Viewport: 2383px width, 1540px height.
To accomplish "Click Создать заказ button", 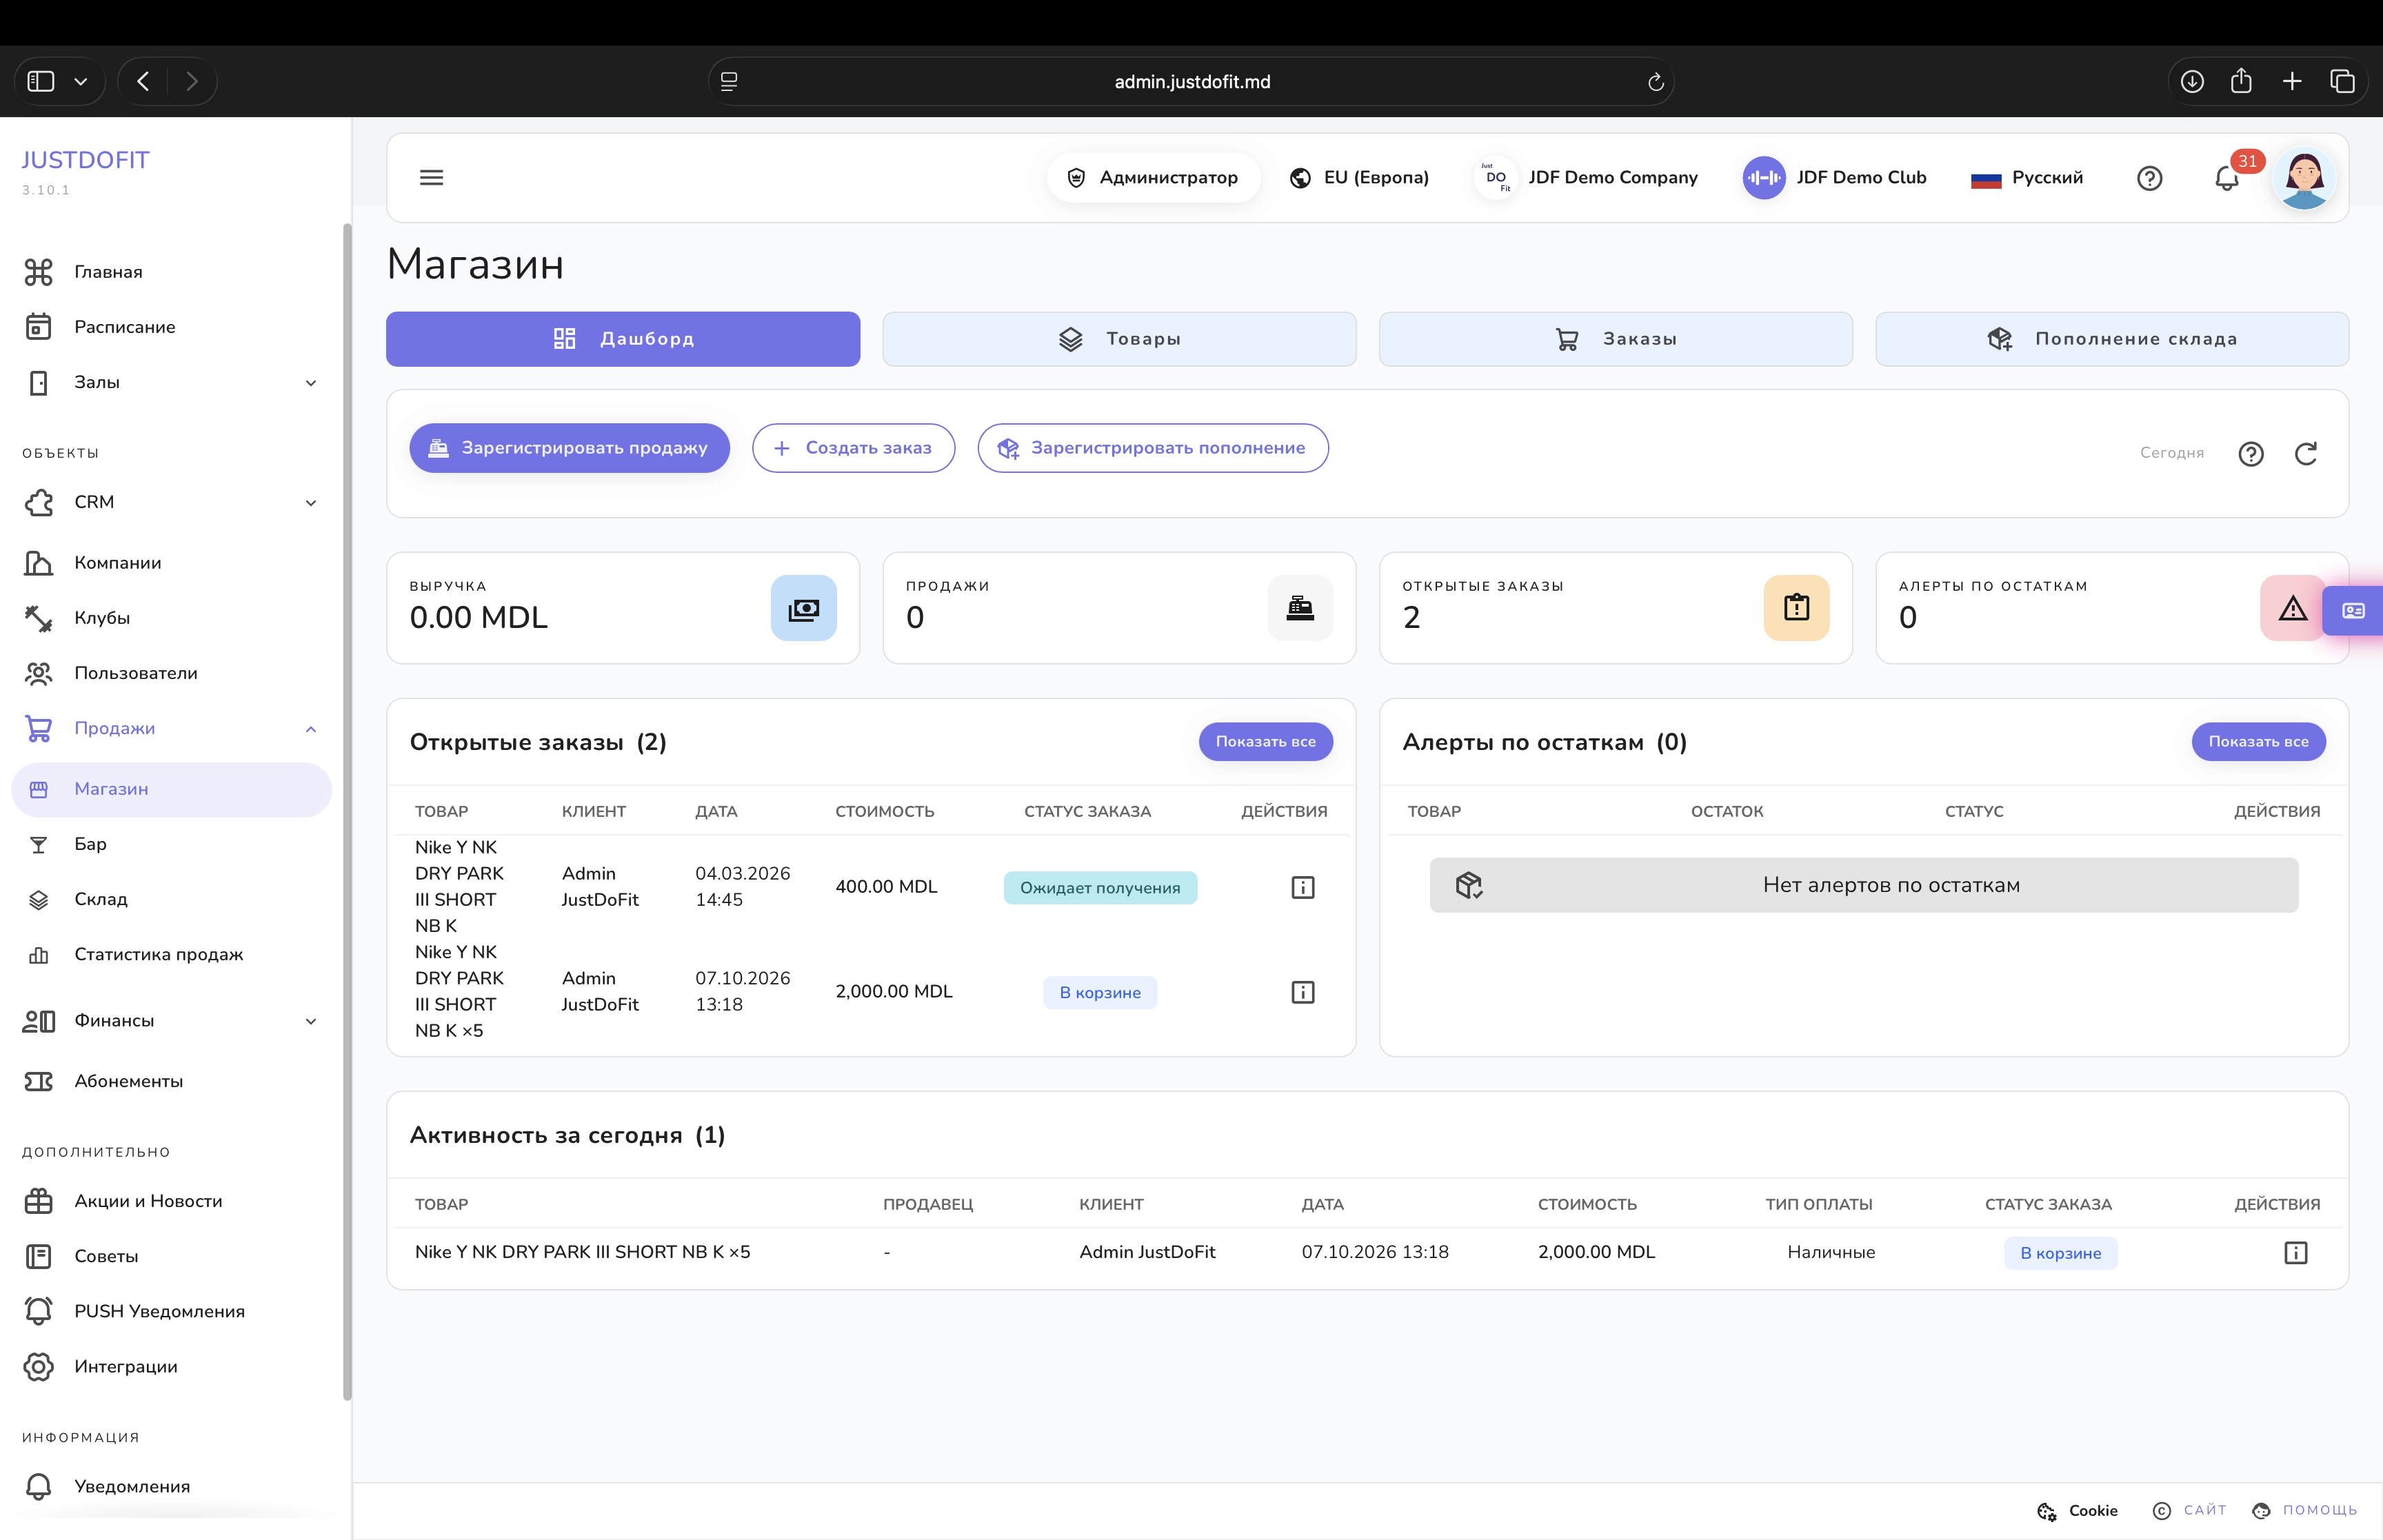I will 853,448.
